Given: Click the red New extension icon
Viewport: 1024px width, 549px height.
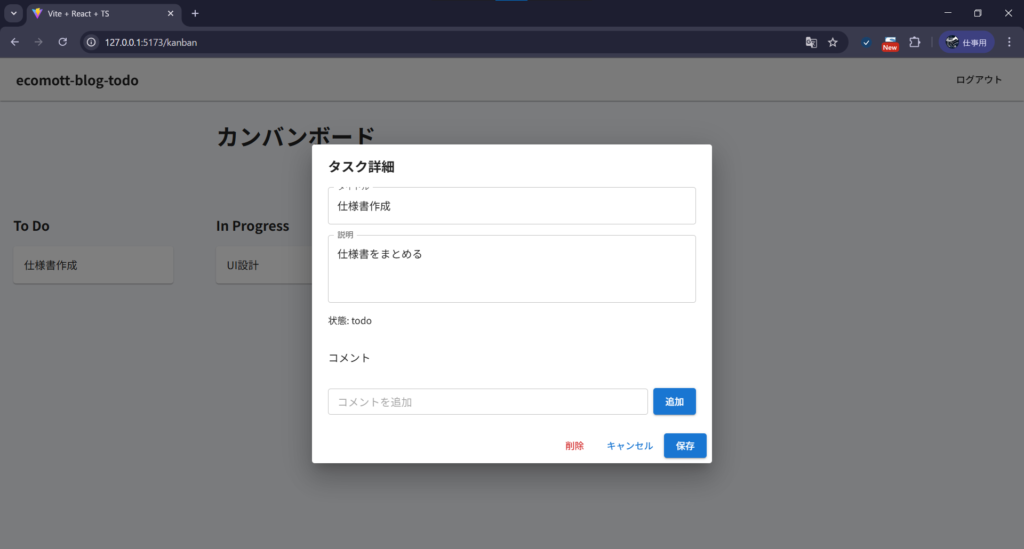Looking at the screenshot, I should click(890, 43).
